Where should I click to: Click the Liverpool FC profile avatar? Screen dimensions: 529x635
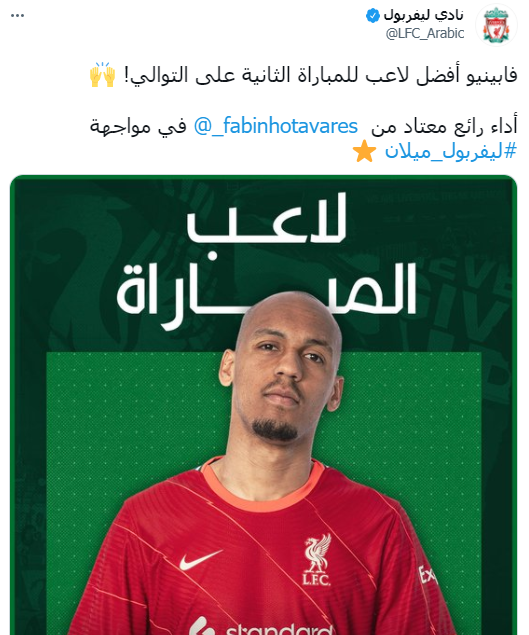coord(496,25)
